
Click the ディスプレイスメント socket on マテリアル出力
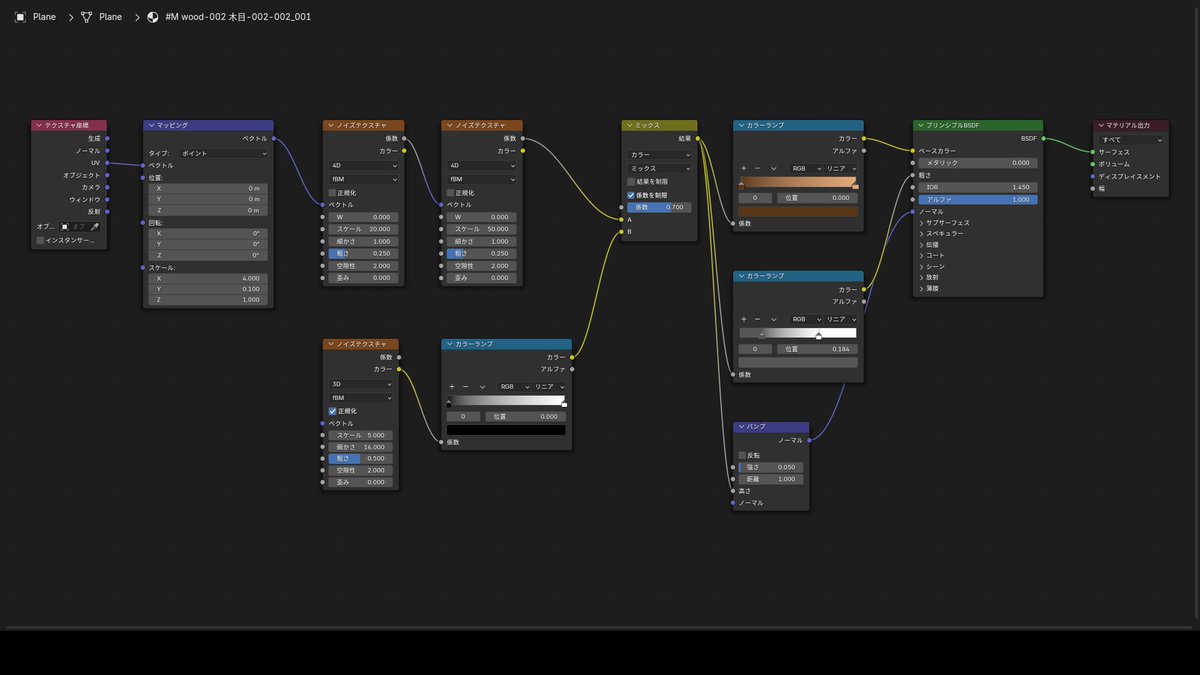pyautogui.click(x=1093, y=176)
